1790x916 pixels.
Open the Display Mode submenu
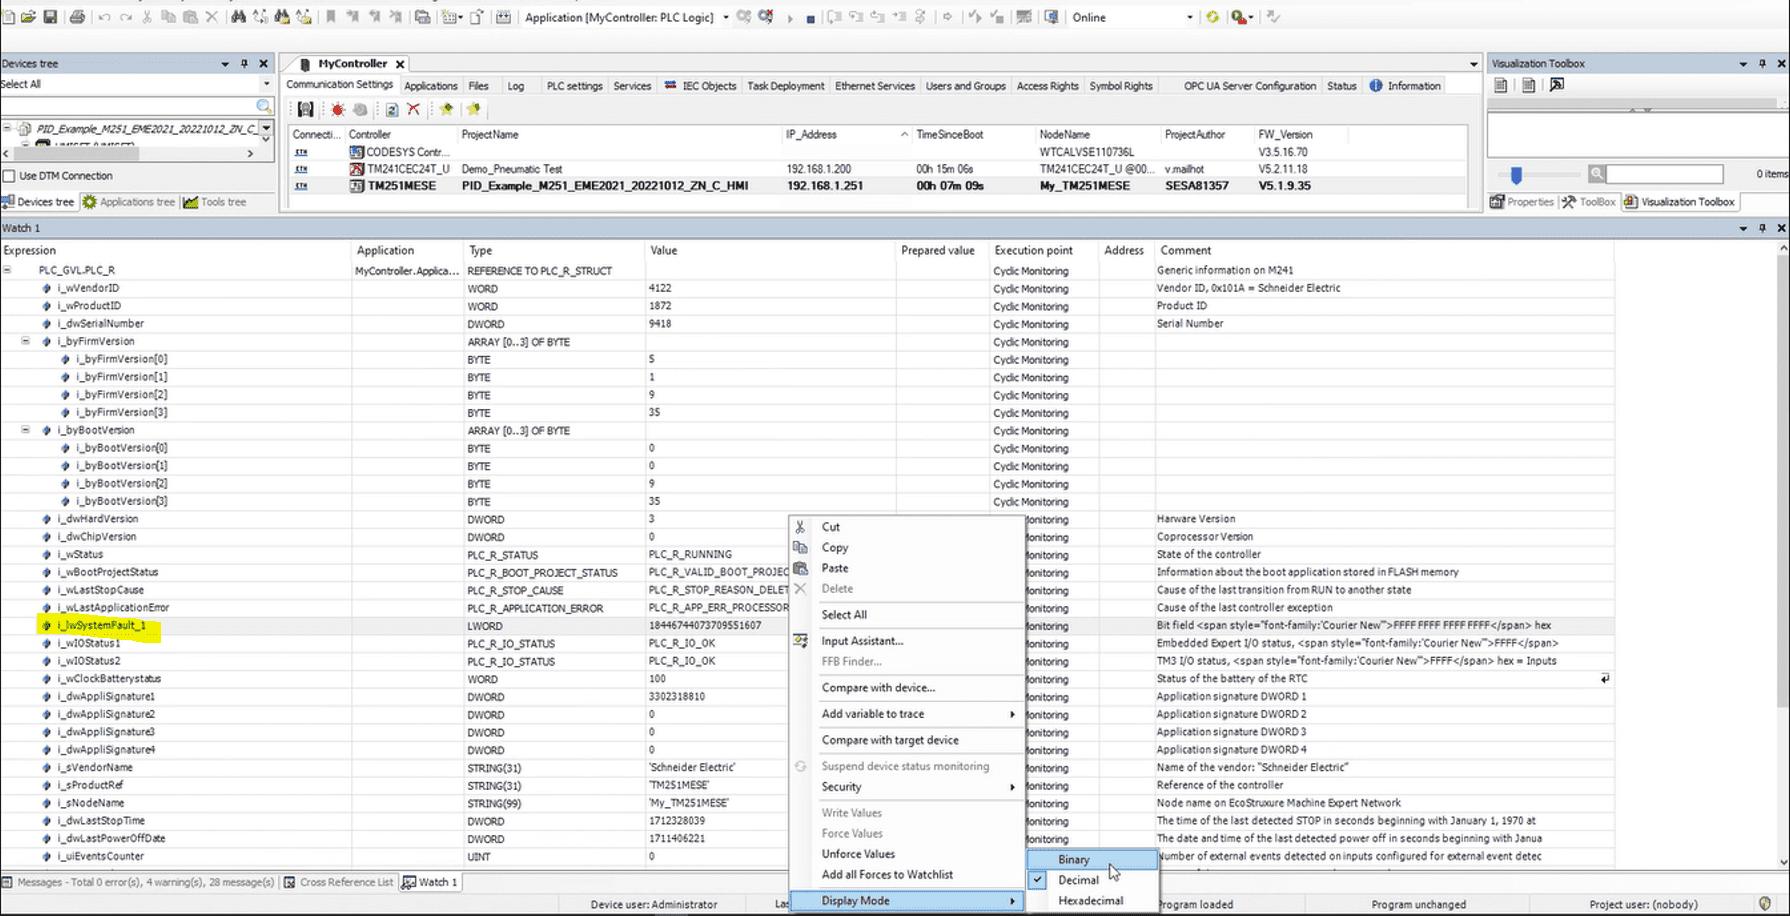pyautogui.click(x=907, y=901)
